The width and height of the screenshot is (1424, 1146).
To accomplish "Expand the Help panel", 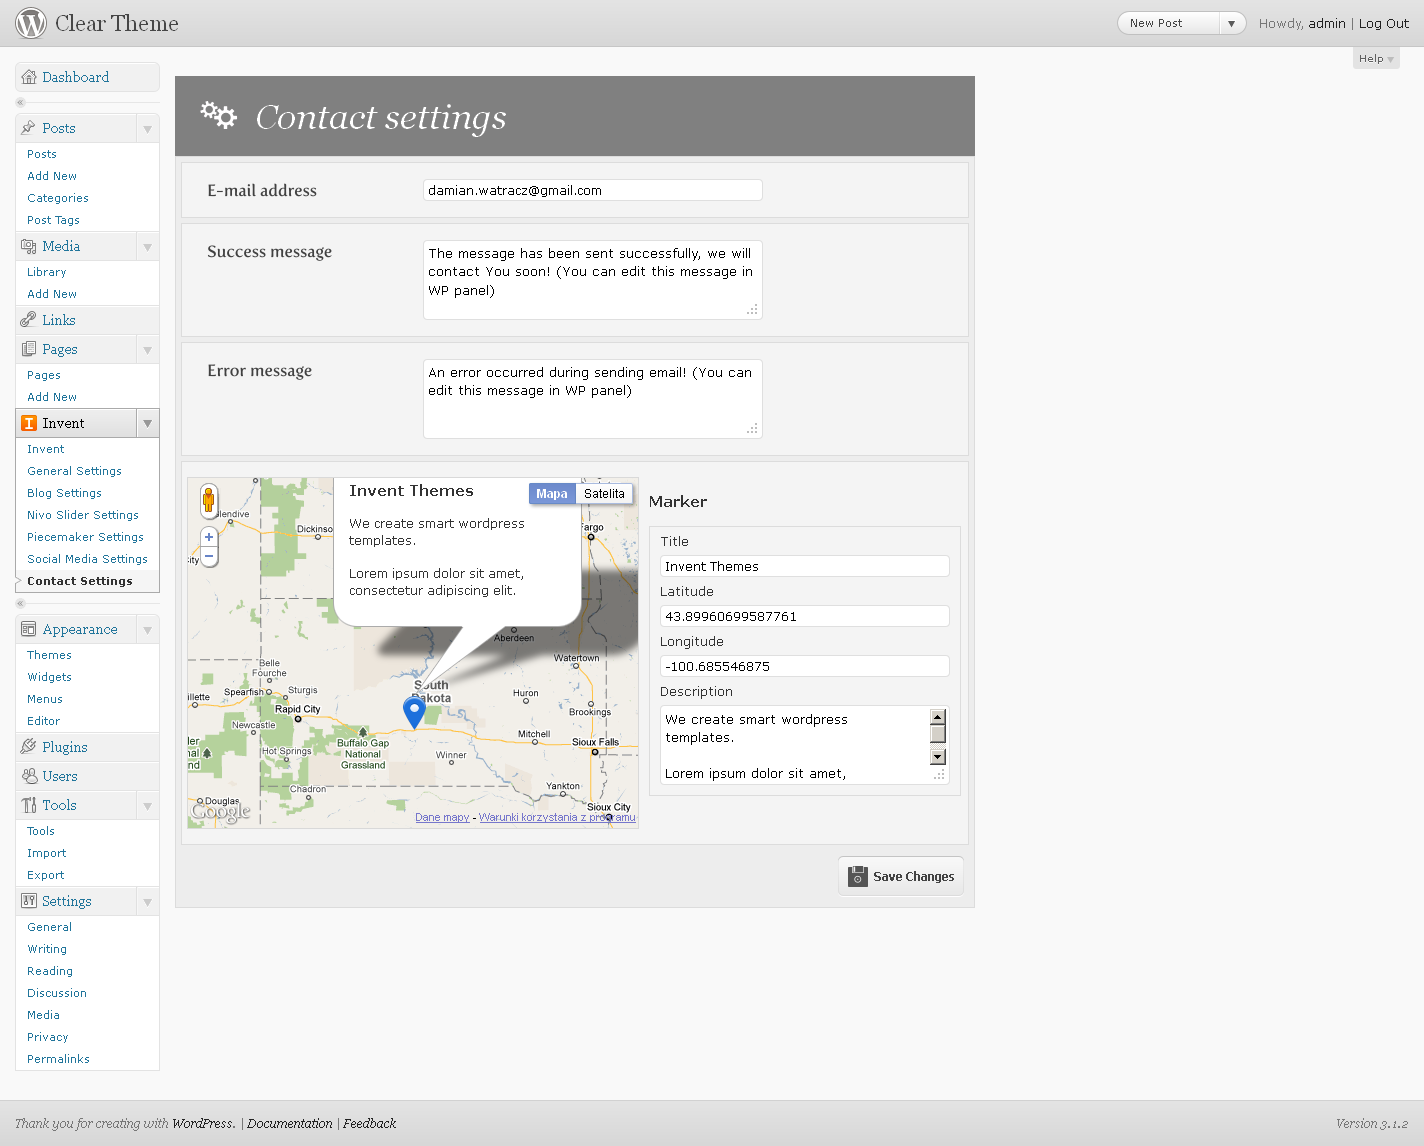I will click(x=1375, y=59).
